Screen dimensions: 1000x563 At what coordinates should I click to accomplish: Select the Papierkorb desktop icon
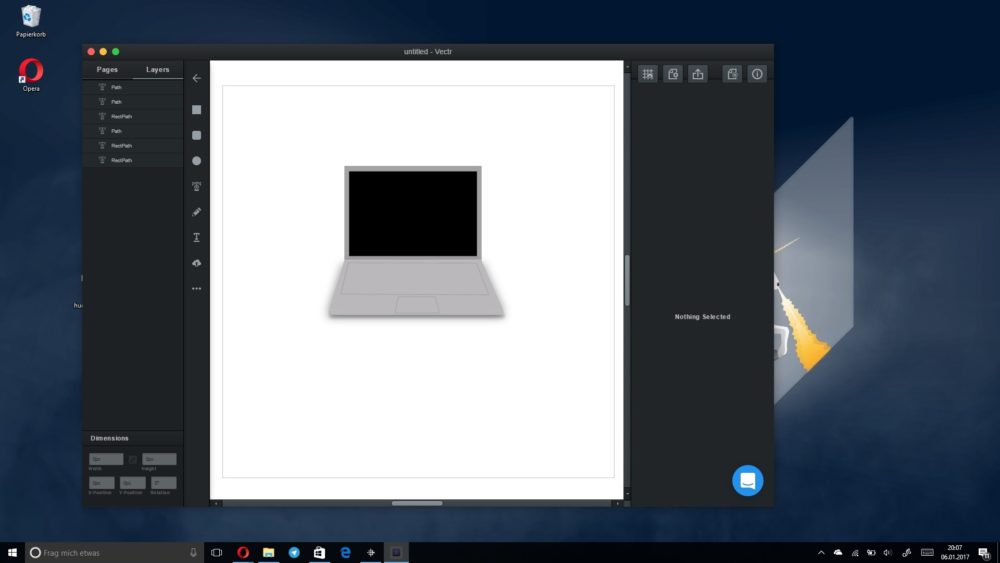pos(31,21)
